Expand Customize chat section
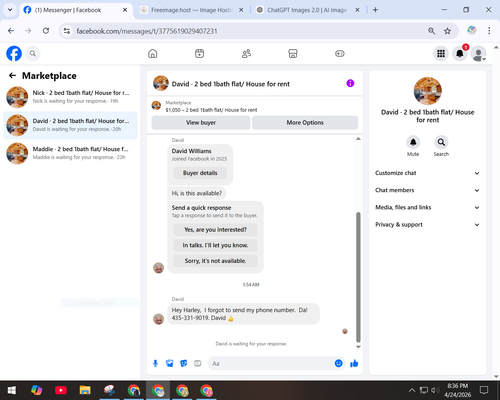Image resolution: width=500 pixels, height=400 pixels. [427, 173]
